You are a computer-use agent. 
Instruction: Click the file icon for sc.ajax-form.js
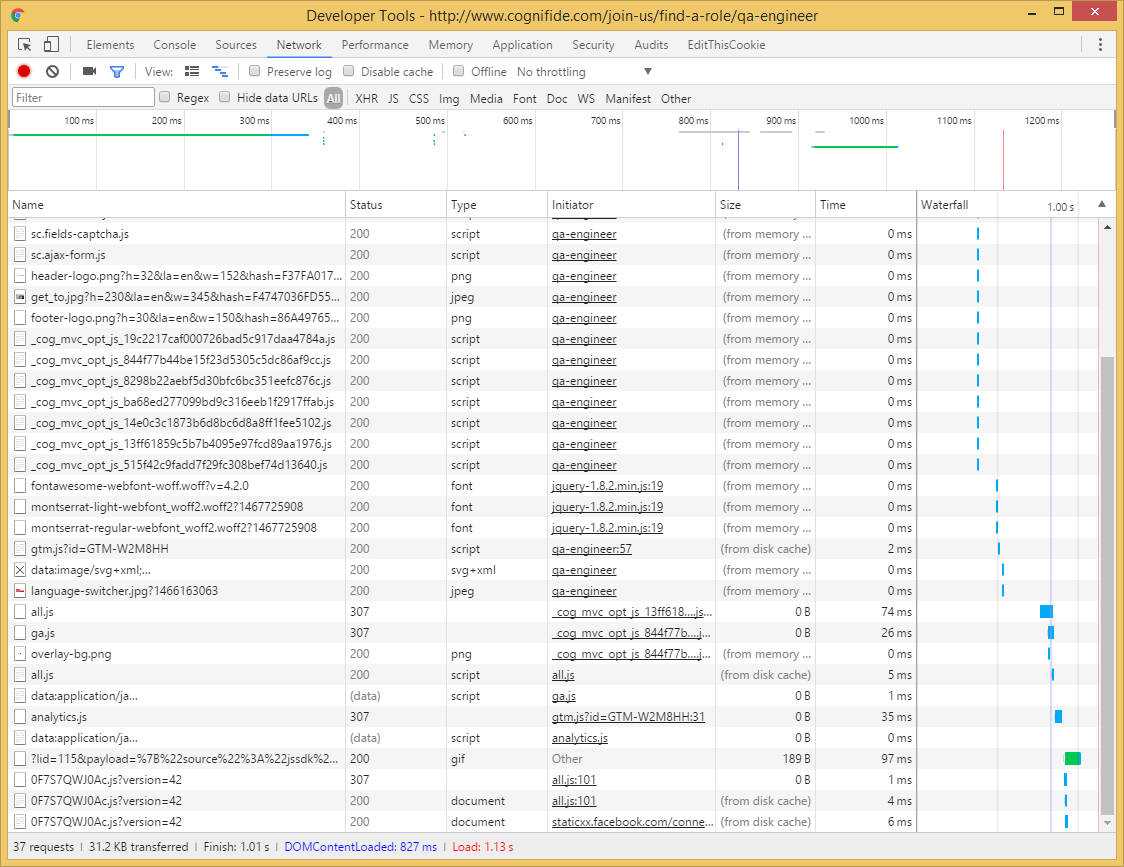[20, 255]
